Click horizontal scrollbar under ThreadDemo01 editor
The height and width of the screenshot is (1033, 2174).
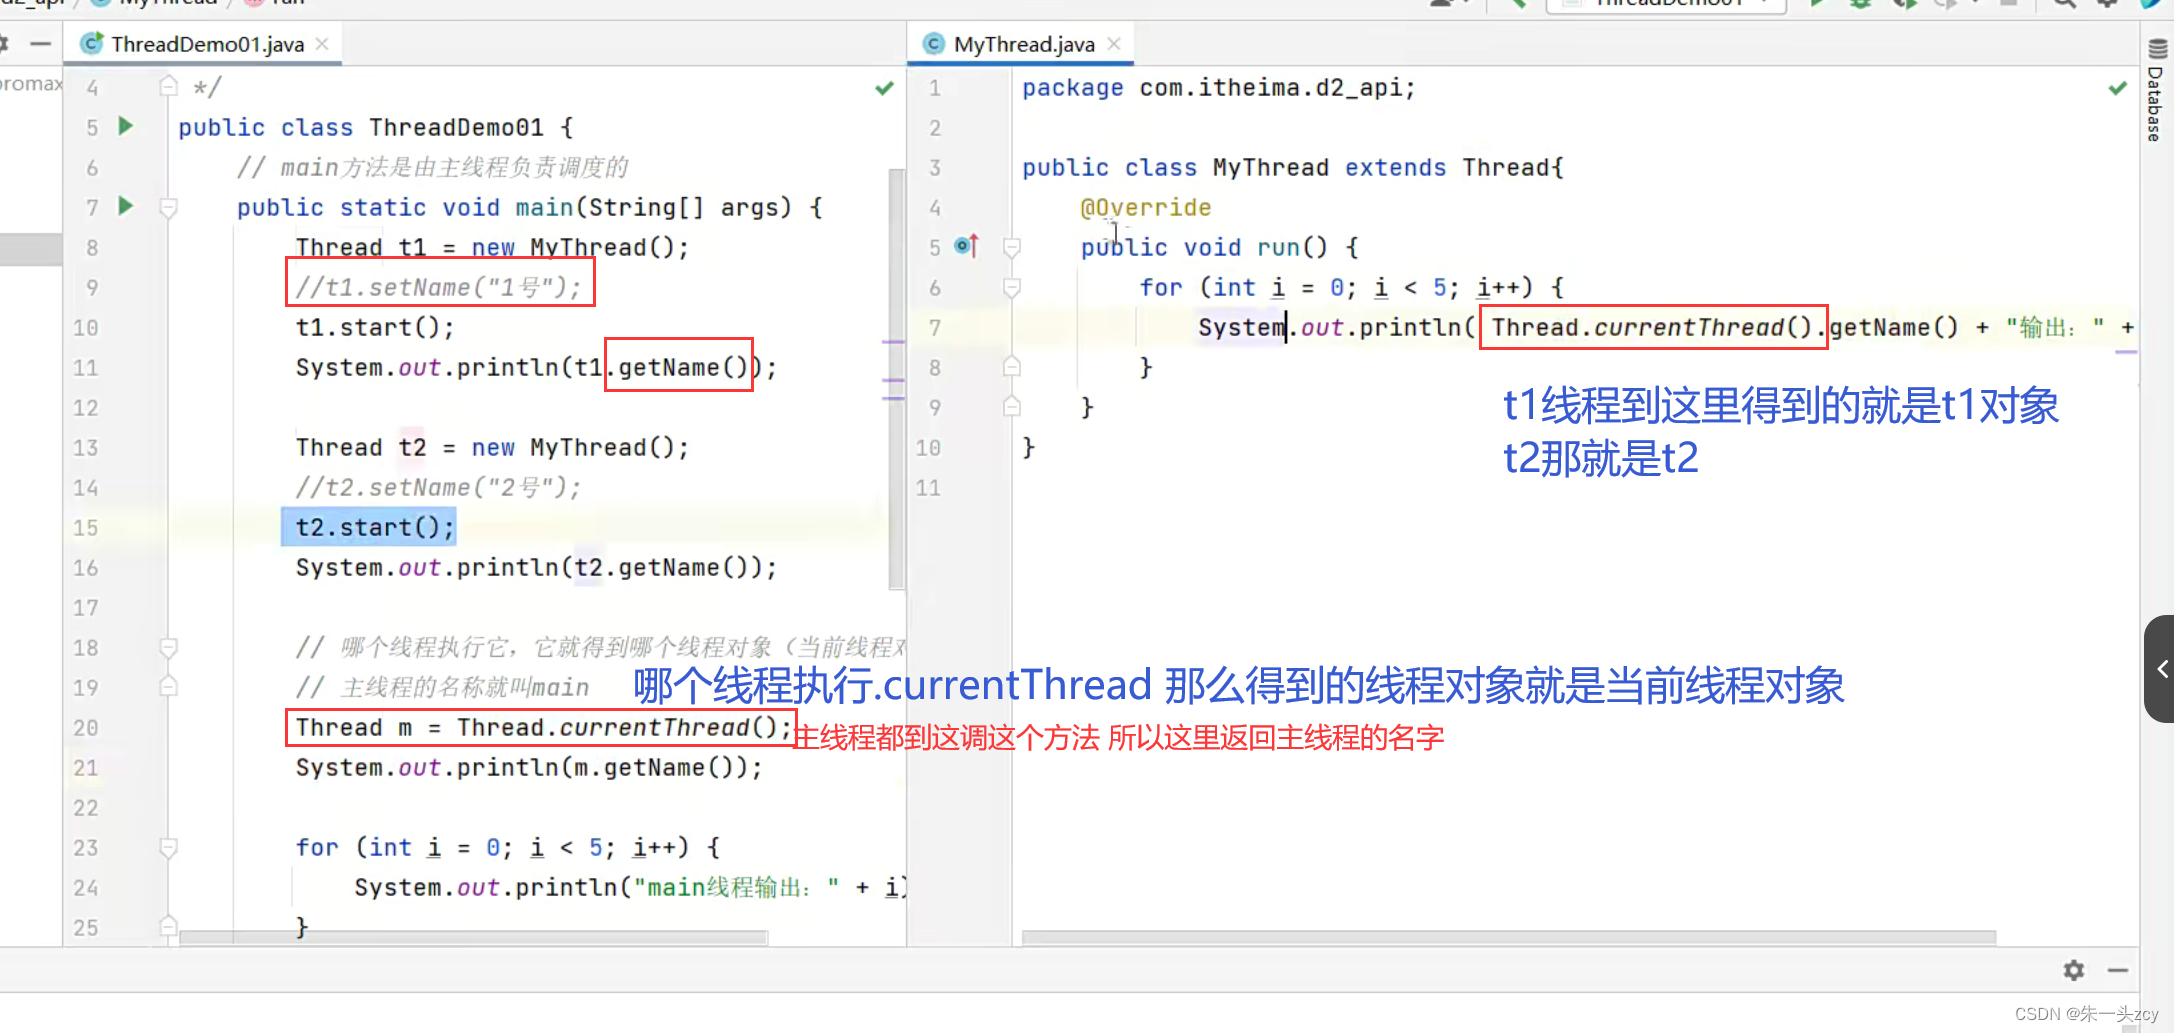click(x=473, y=938)
